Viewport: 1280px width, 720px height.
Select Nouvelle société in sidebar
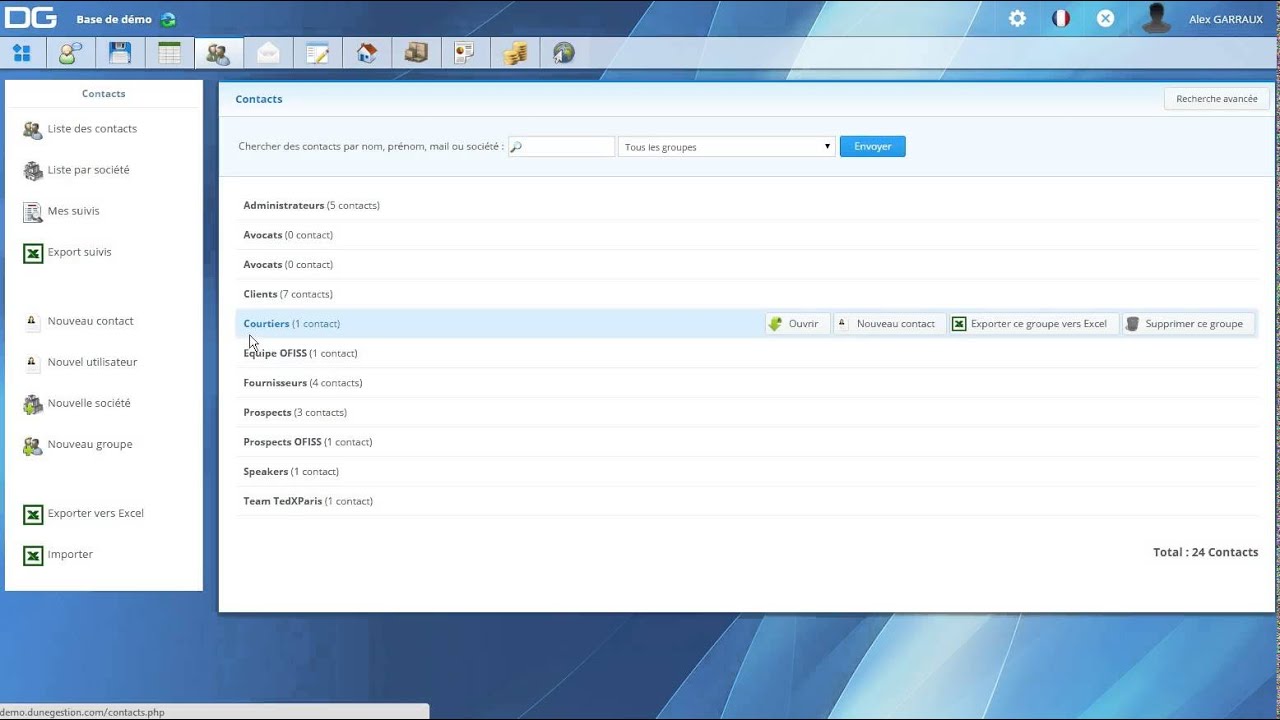click(89, 403)
